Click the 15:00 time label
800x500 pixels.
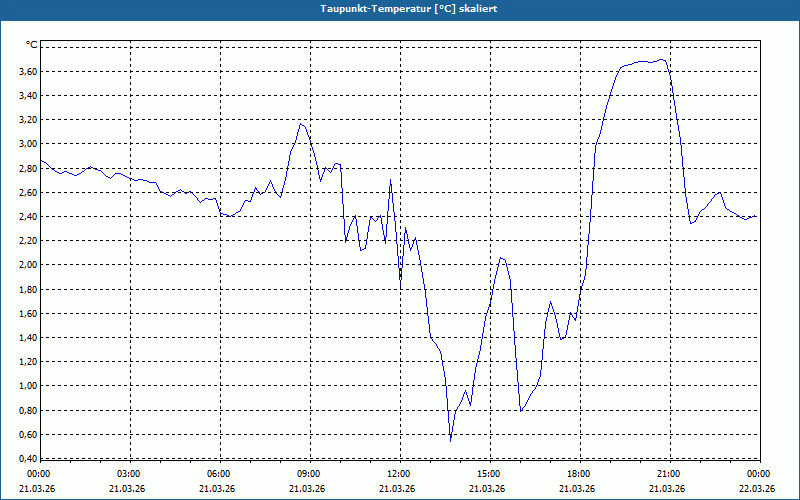click(x=489, y=474)
